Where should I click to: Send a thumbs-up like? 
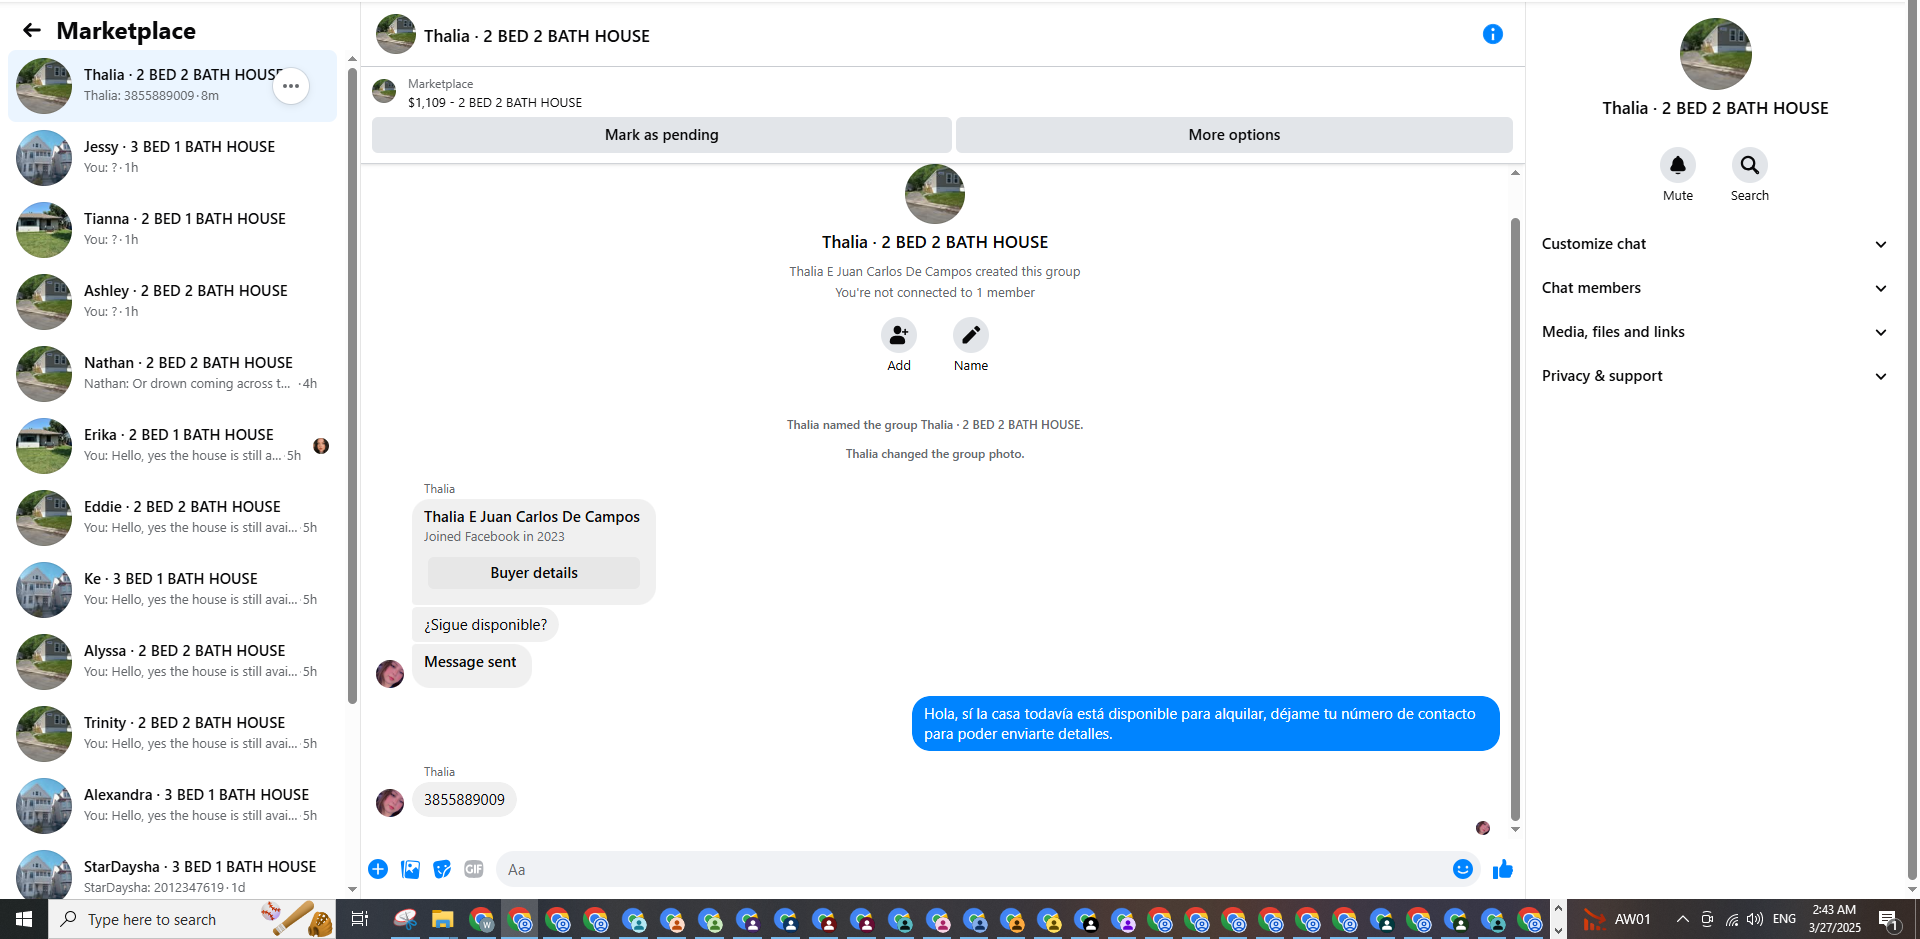(1502, 869)
